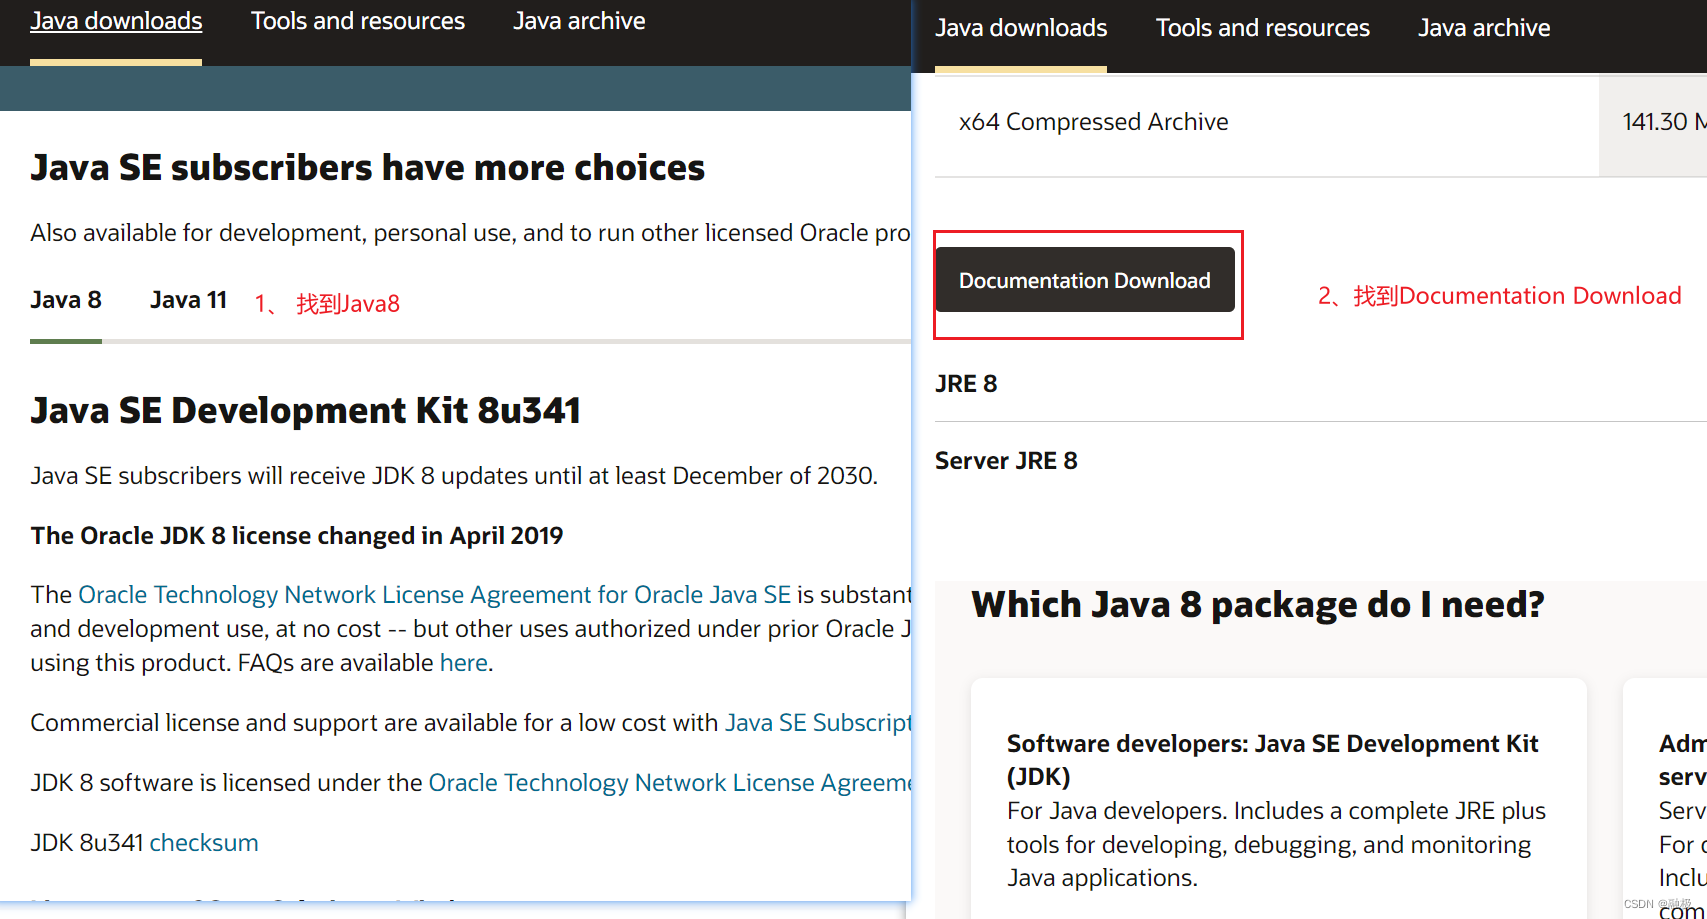Click the JDK card description starting 'For Java developers'

coord(1276,844)
